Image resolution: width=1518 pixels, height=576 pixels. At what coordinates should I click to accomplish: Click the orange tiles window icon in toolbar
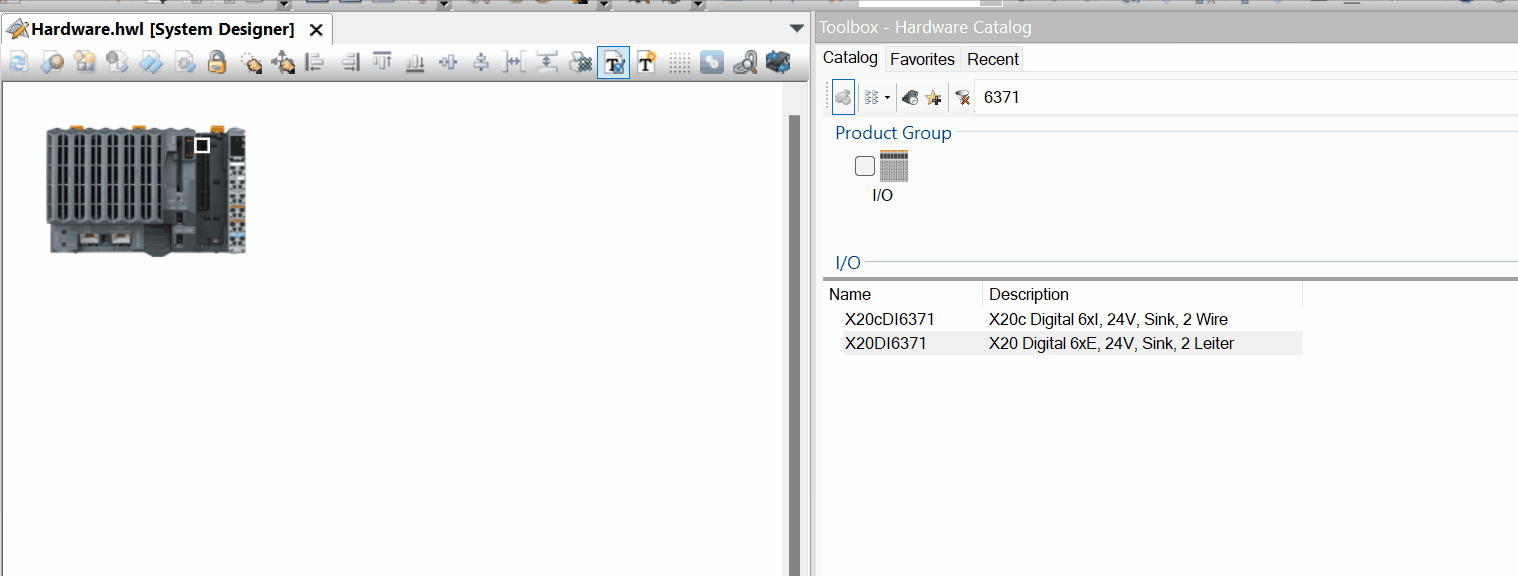click(85, 63)
